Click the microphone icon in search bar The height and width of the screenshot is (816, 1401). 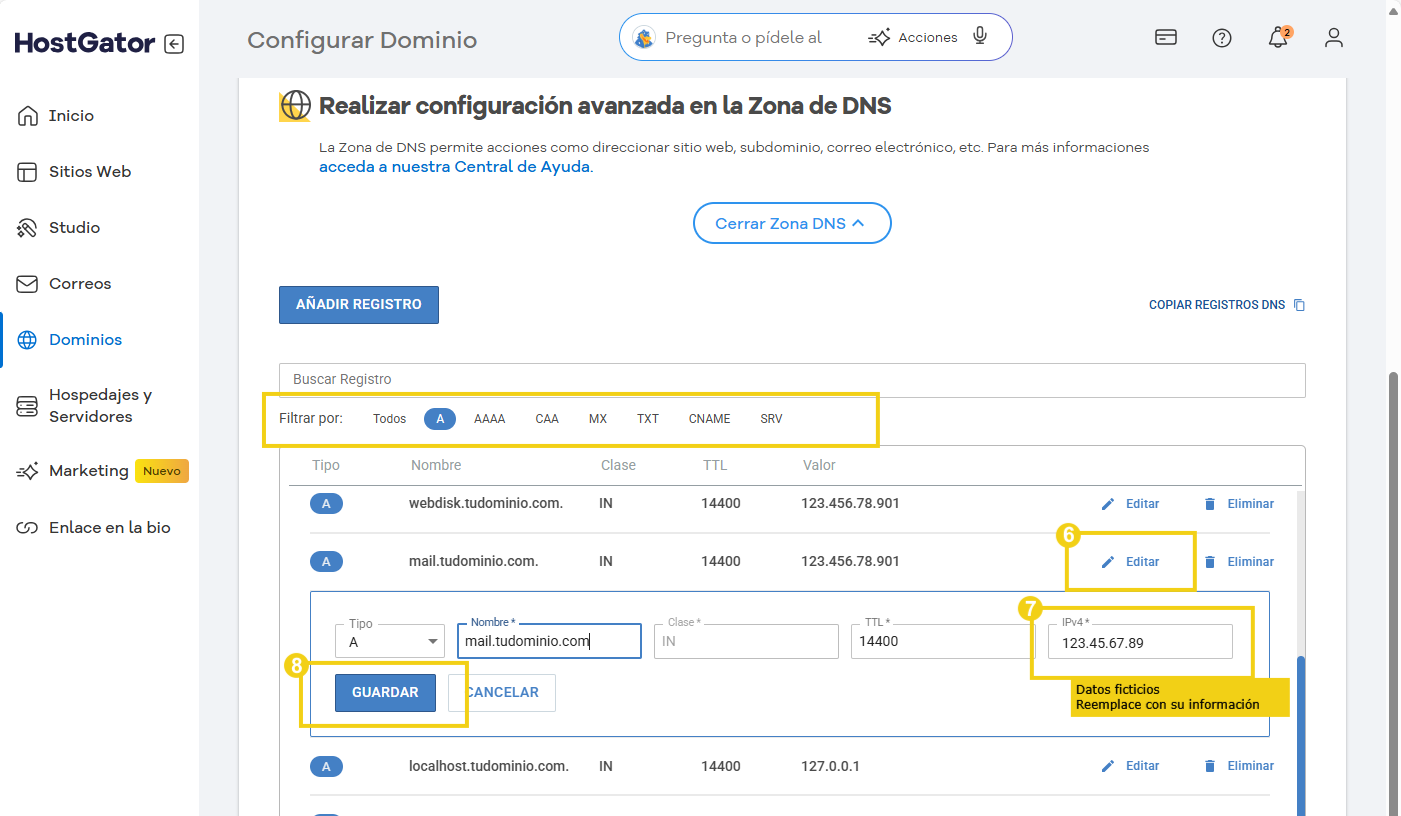(980, 37)
